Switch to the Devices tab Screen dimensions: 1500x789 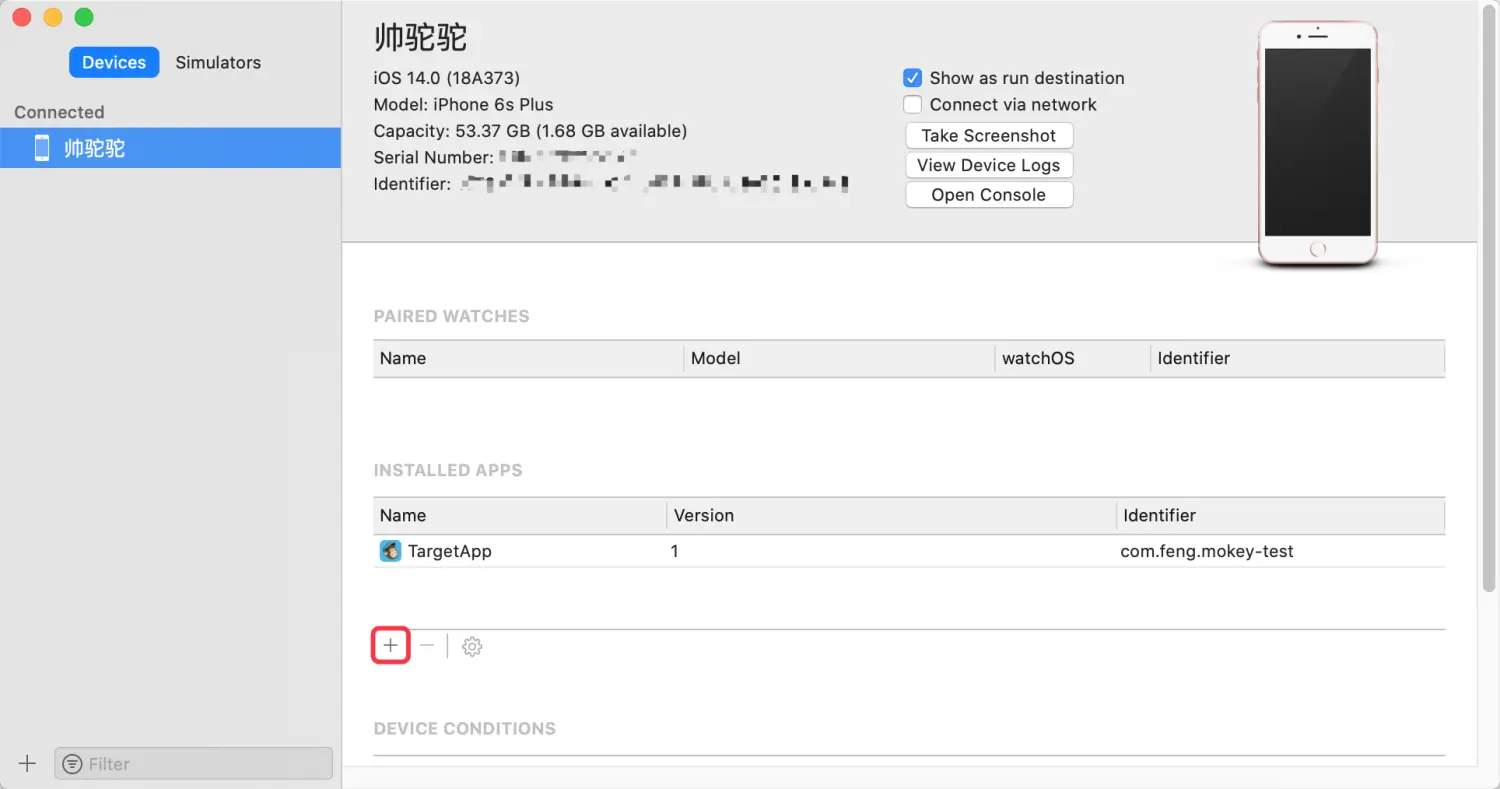pyautogui.click(x=114, y=62)
